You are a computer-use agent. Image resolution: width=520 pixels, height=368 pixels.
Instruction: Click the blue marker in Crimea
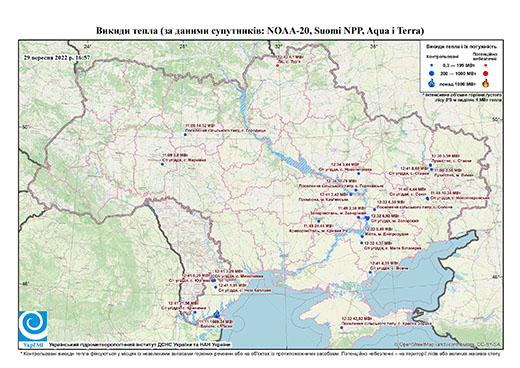click(x=341, y=328)
